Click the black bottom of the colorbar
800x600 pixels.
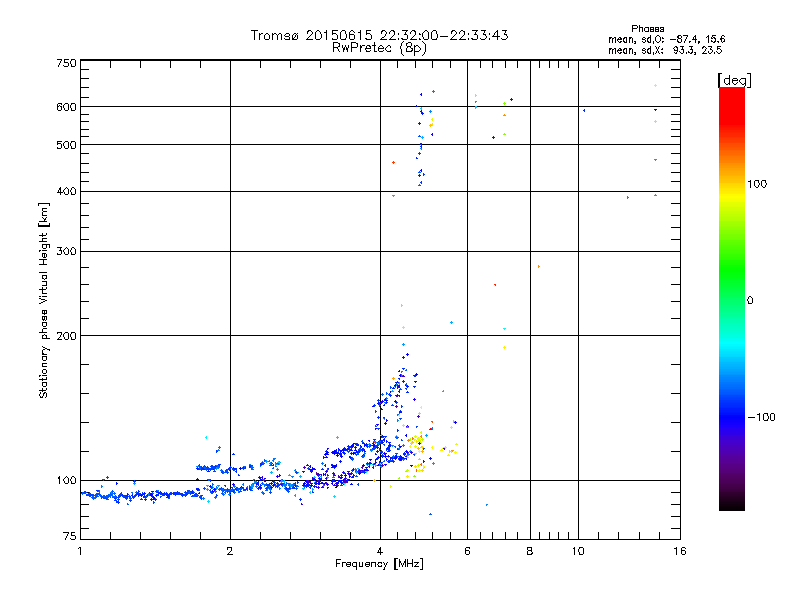tap(732, 503)
